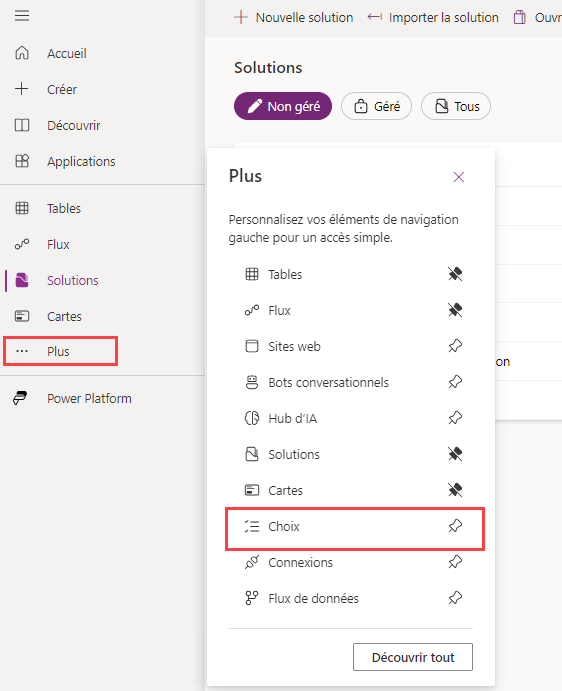Open Power Platform in the sidebar
The image size is (562, 691).
[x=89, y=398]
